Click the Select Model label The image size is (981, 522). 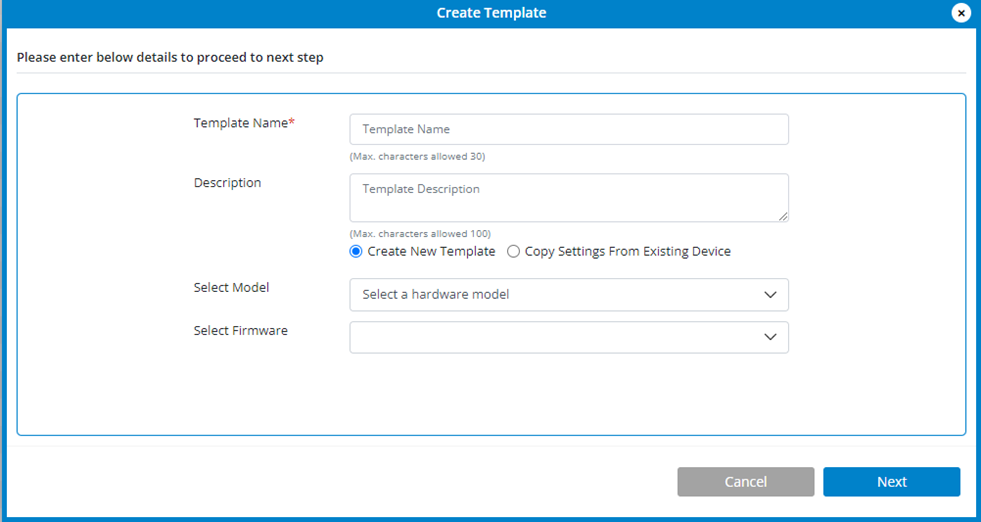pos(231,288)
